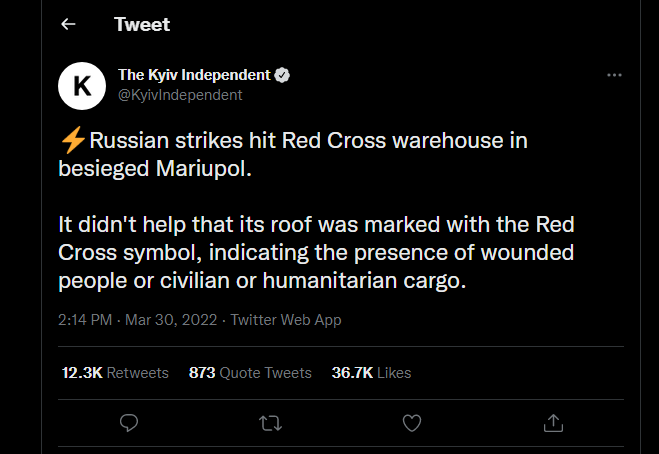
Task: Select the 'Russian strikes hit Red Cross' paragraph
Action: coord(293,154)
